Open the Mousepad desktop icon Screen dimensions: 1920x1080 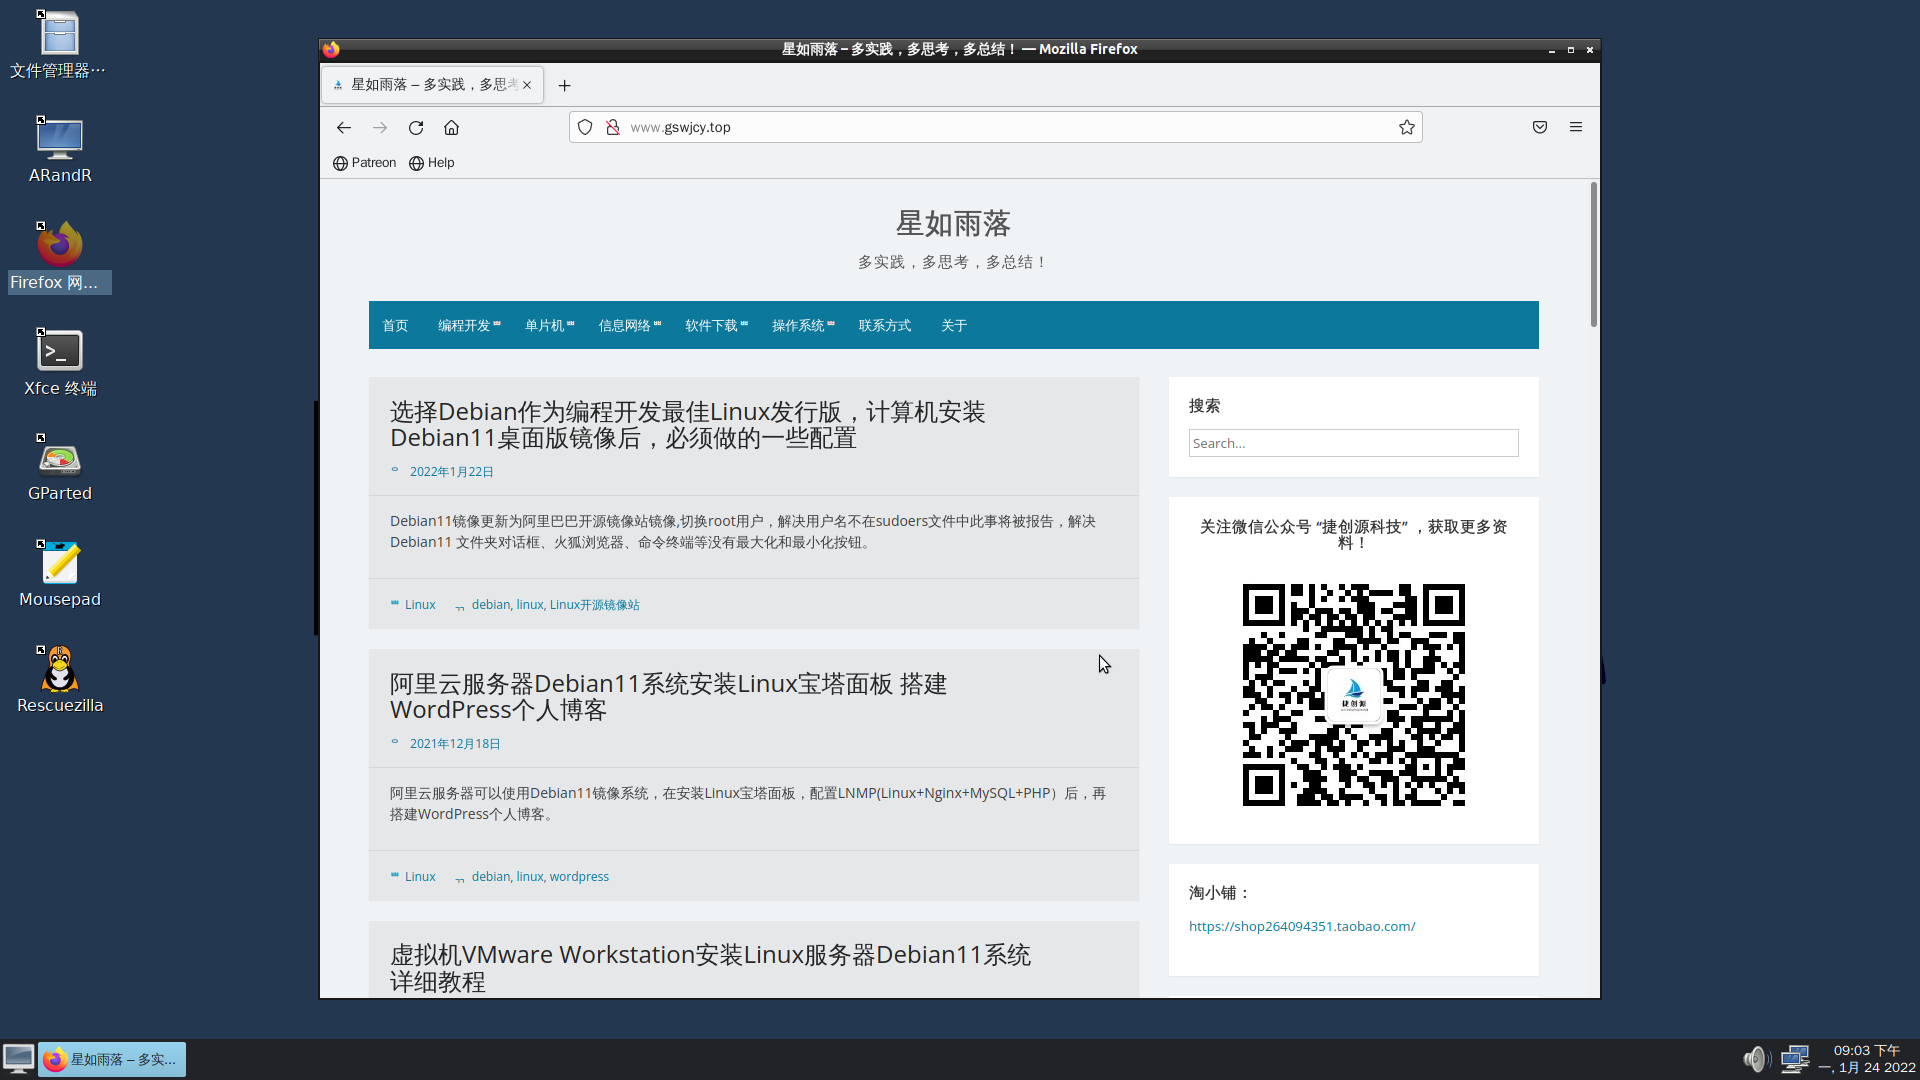click(x=59, y=575)
